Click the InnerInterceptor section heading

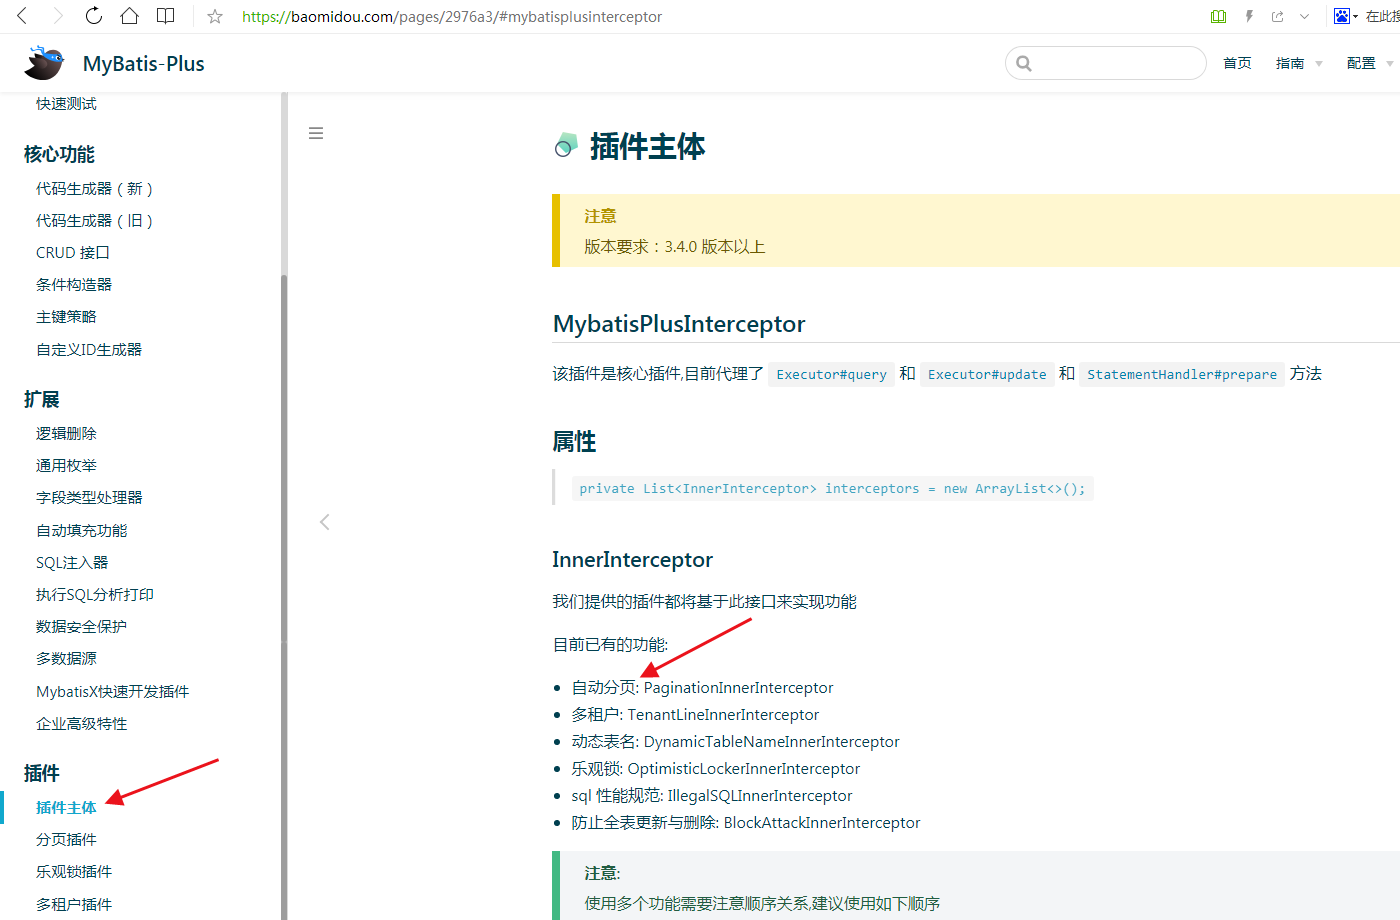point(633,560)
